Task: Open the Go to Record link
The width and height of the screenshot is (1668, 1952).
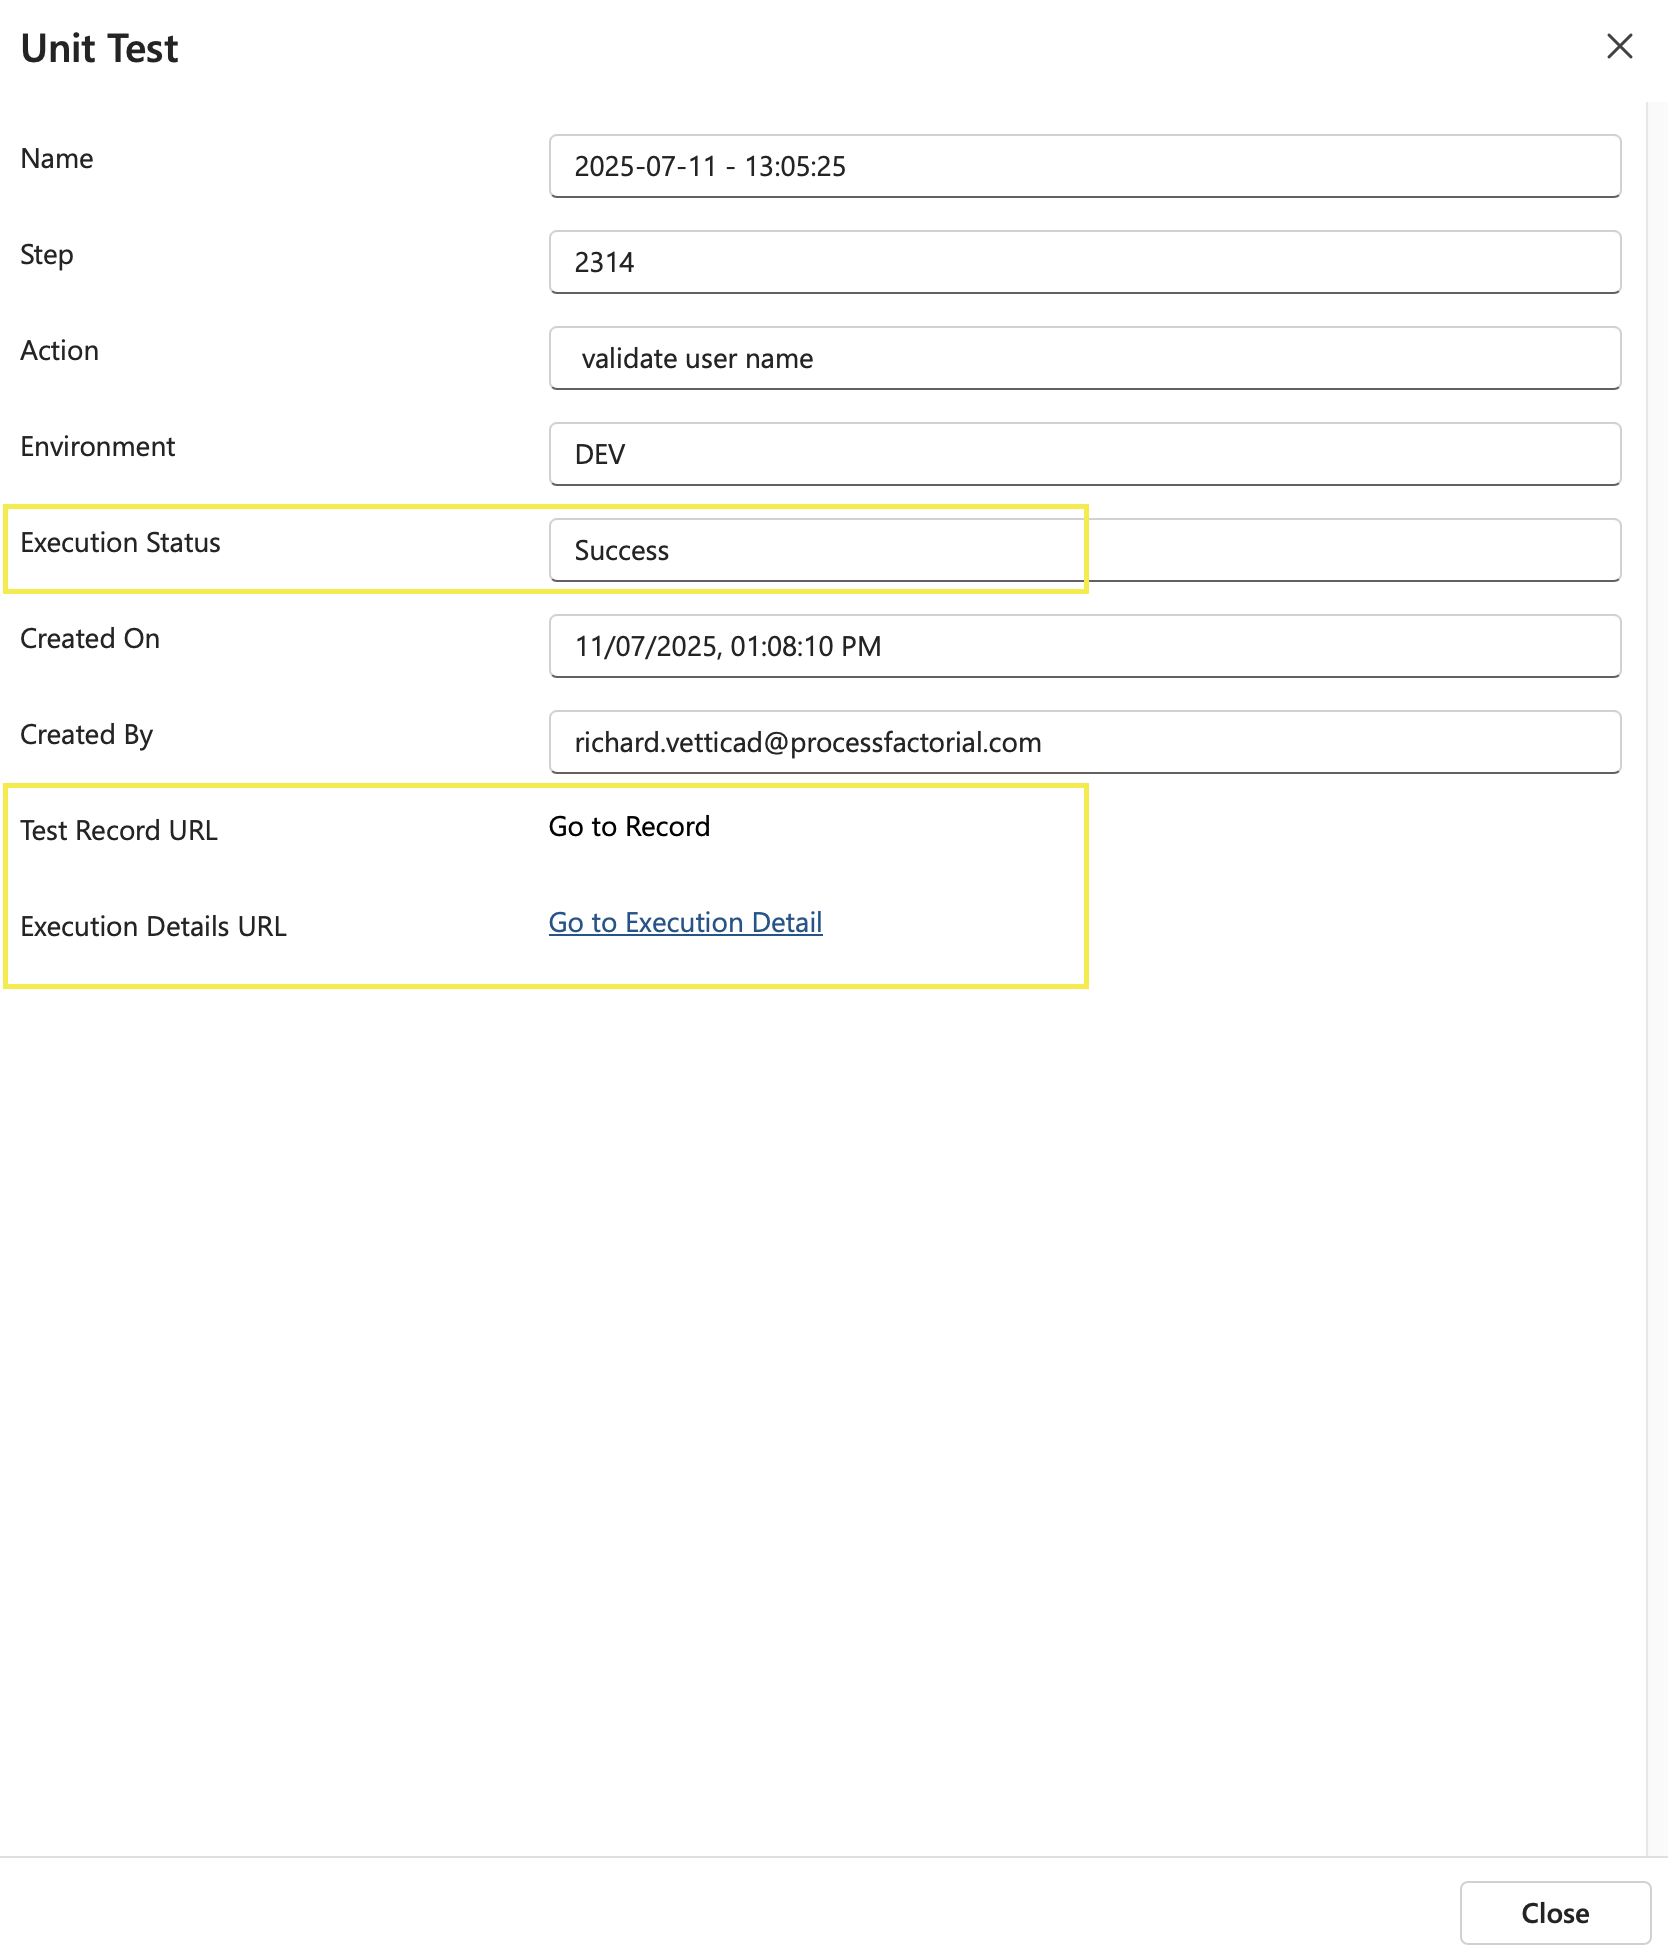Action: point(629,827)
